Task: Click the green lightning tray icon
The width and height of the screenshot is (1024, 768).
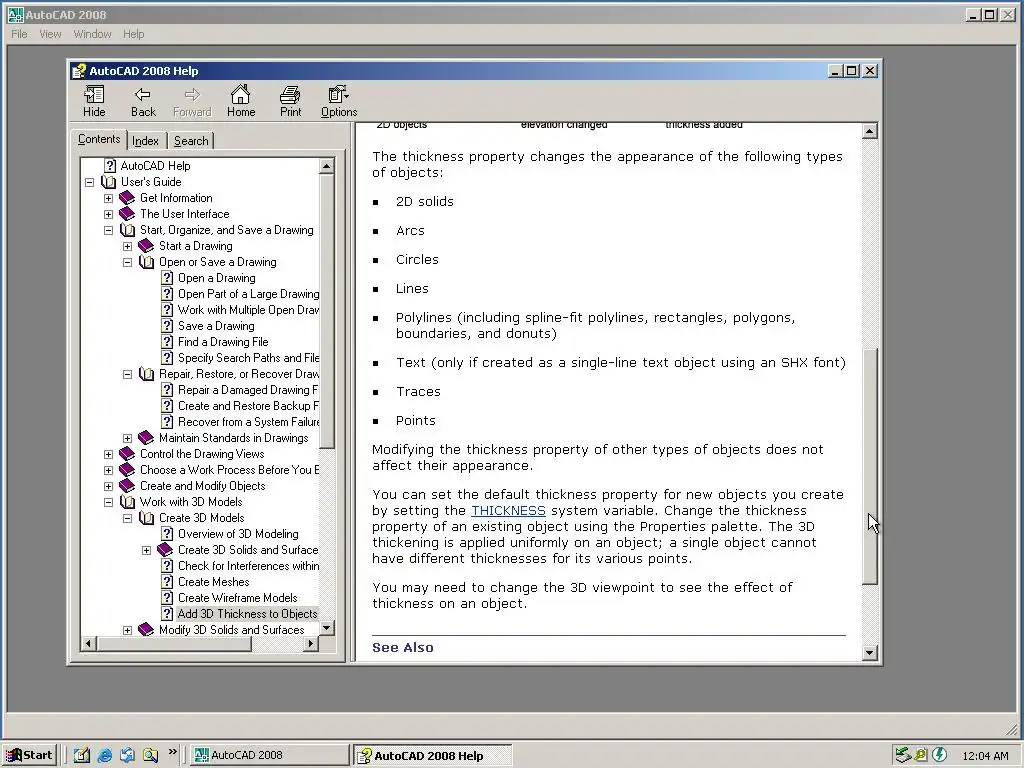Action: (939, 755)
